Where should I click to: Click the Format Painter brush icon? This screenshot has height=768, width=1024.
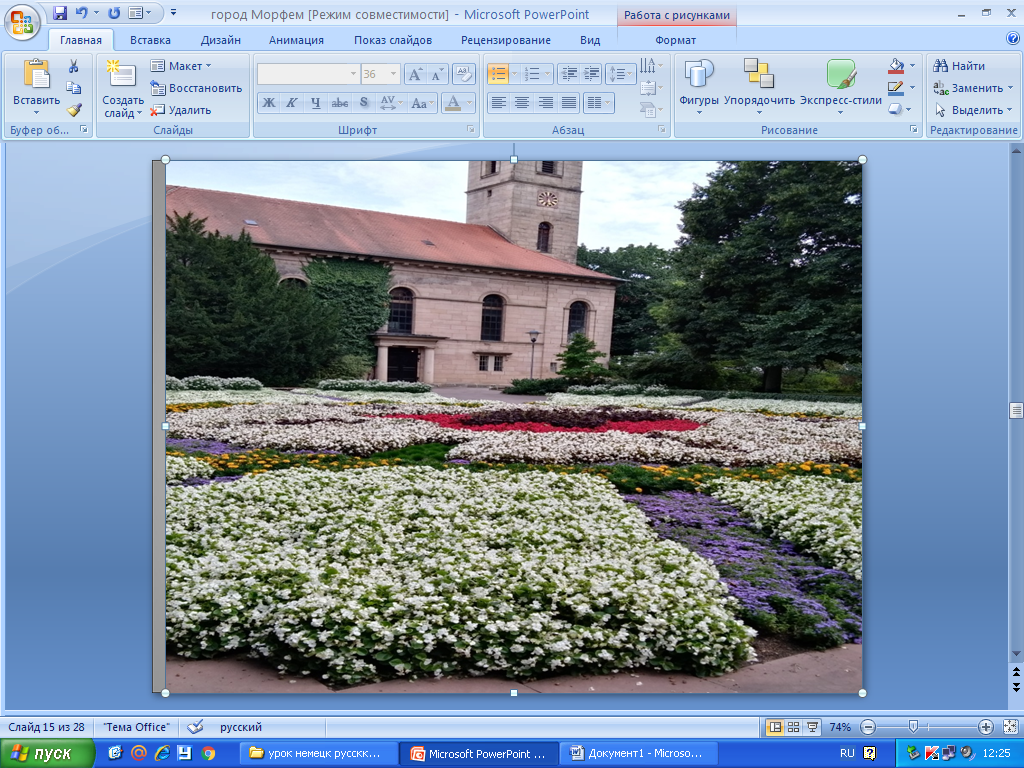pyautogui.click(x=74, y=110)
